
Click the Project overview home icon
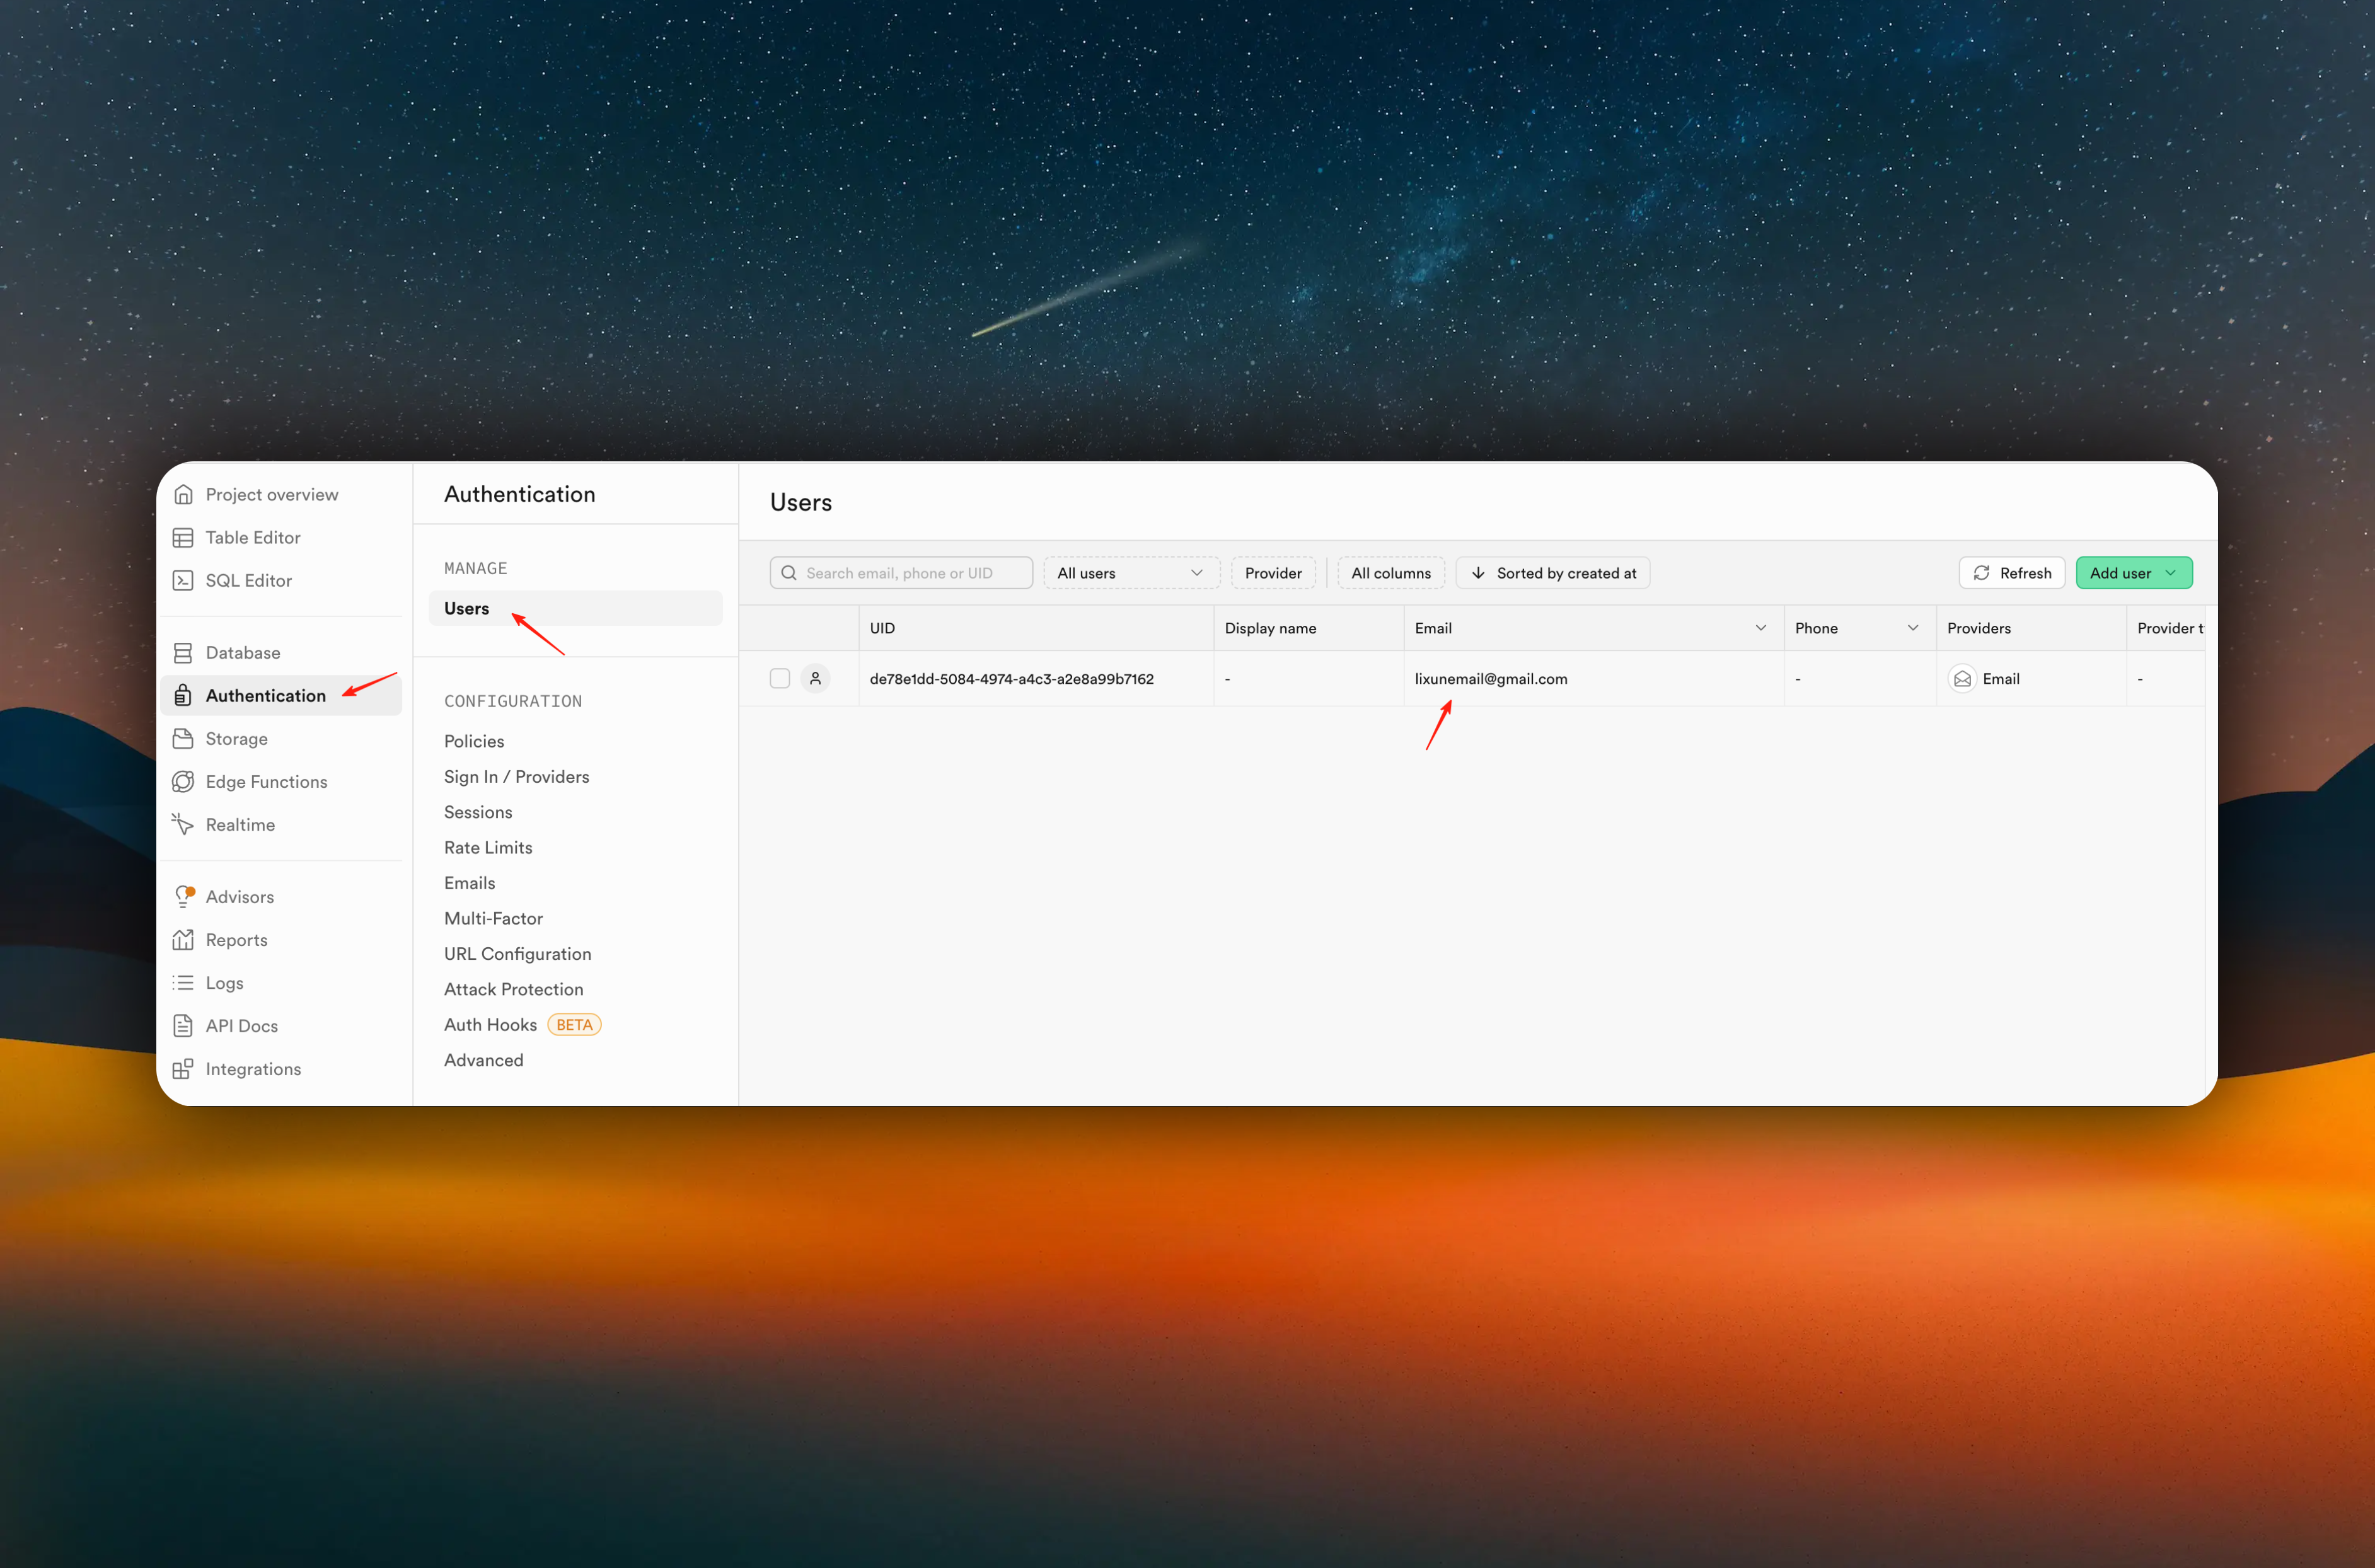pyautogui.click(x=183, y=495)
